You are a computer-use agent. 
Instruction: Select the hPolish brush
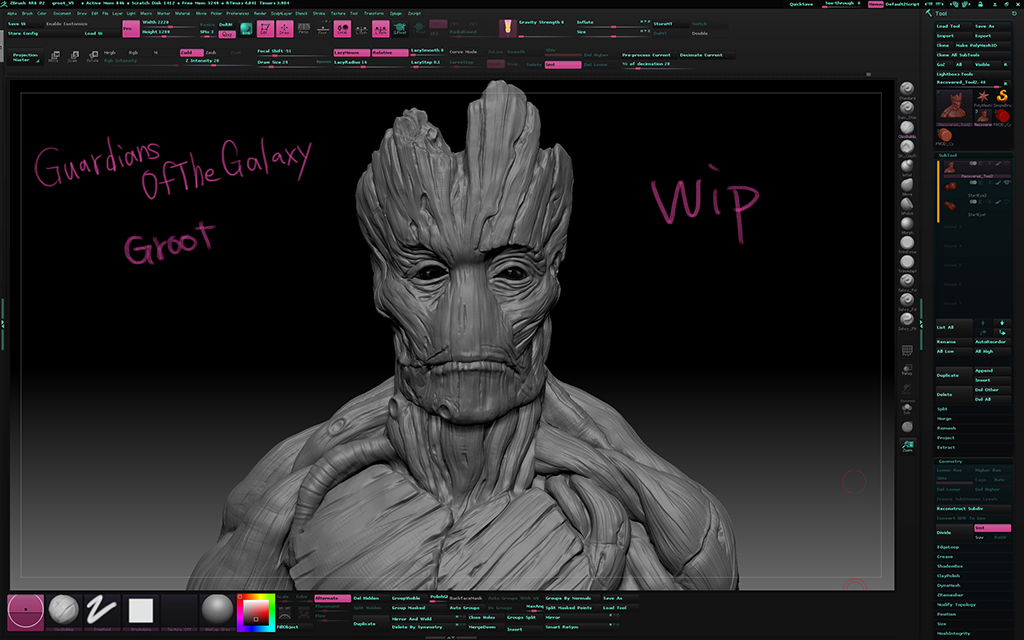click(x=906, y=204)
